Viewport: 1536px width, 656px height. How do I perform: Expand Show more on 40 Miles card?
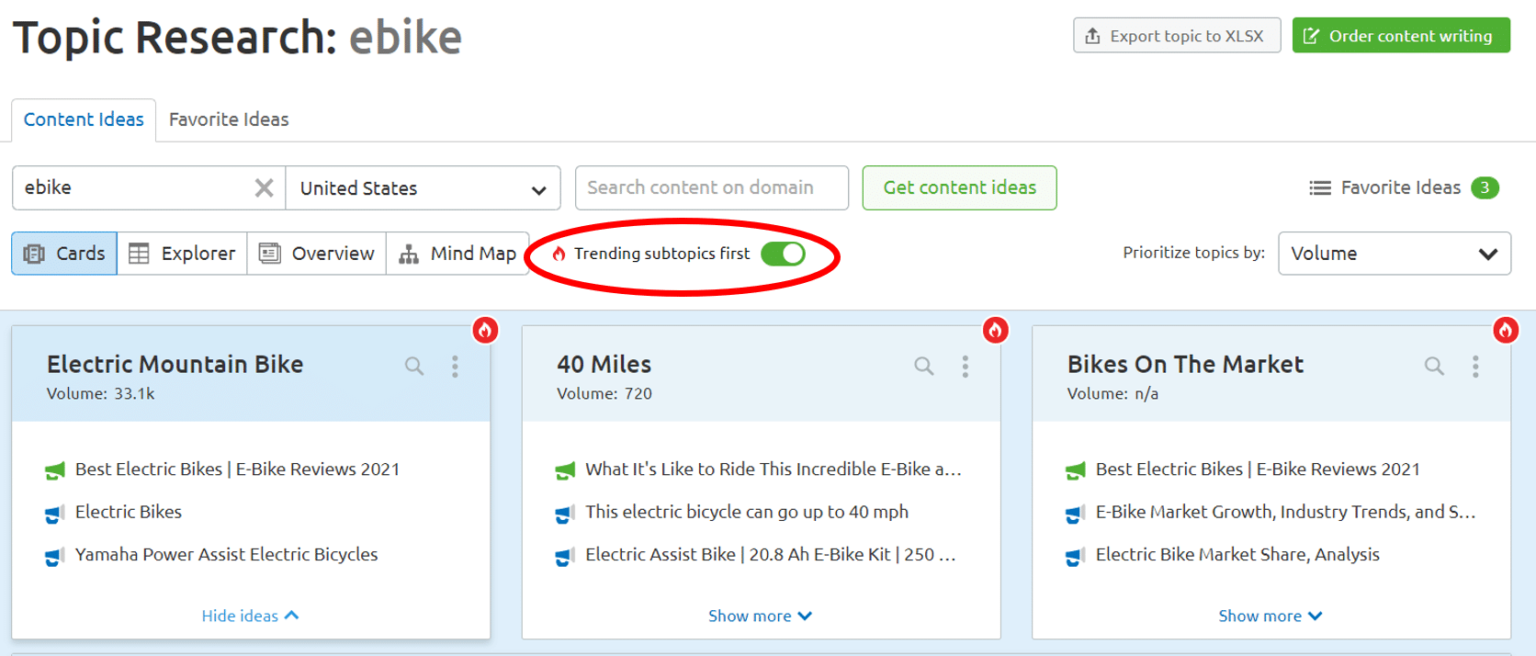(760, 616)
